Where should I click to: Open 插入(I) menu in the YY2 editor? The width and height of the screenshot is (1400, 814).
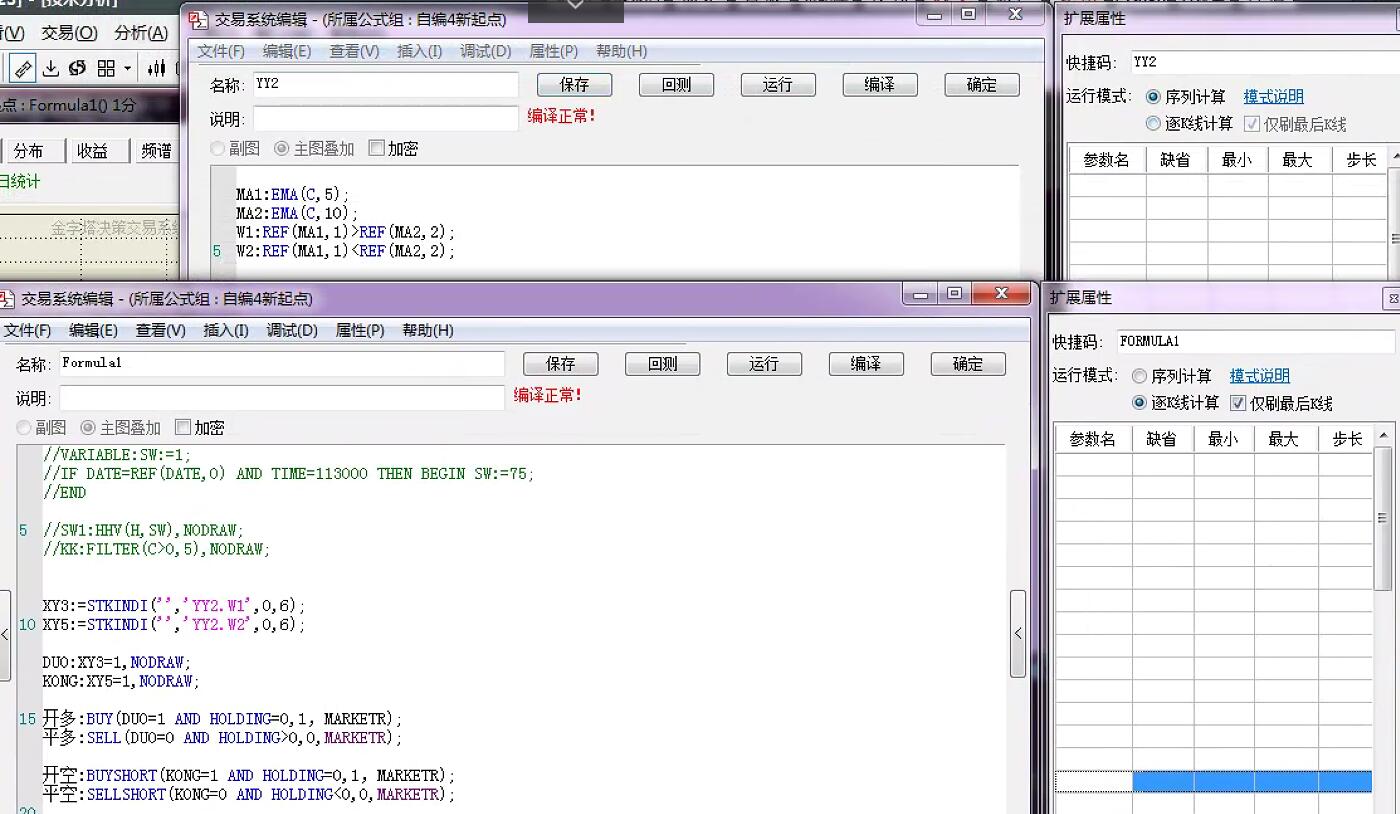(x=419, y=51)
